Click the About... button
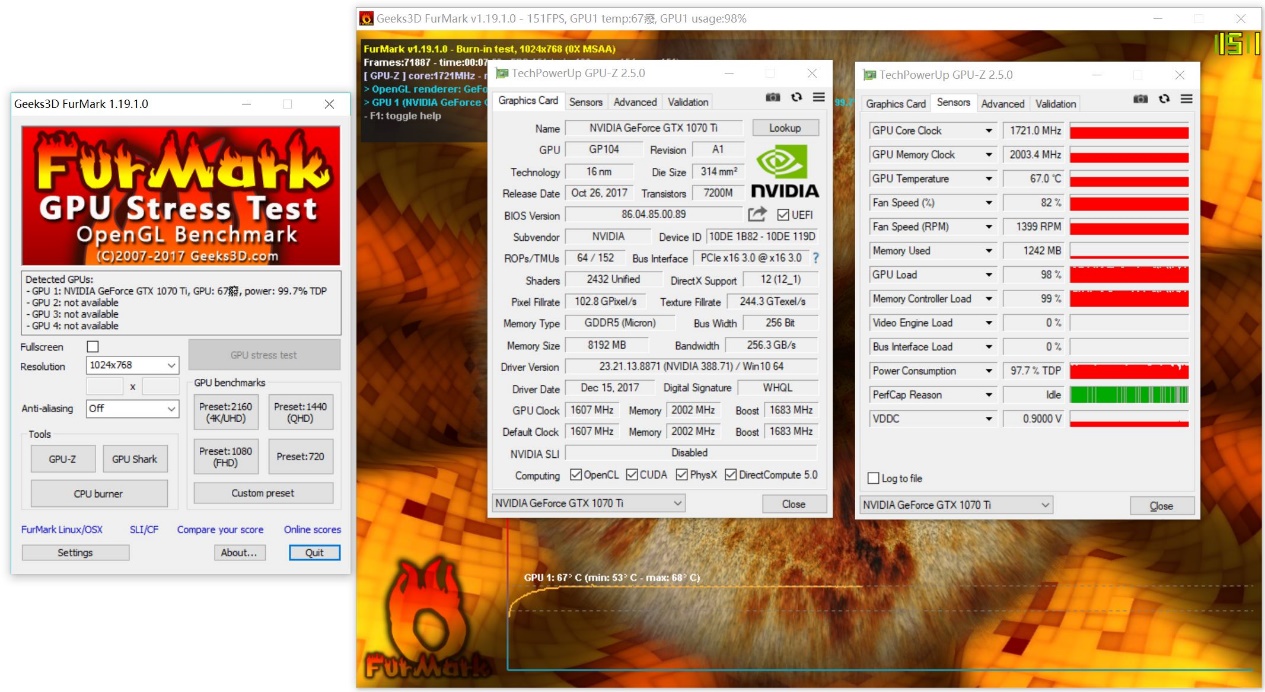This screenshot has width=1265, height=692. point(240,553)
